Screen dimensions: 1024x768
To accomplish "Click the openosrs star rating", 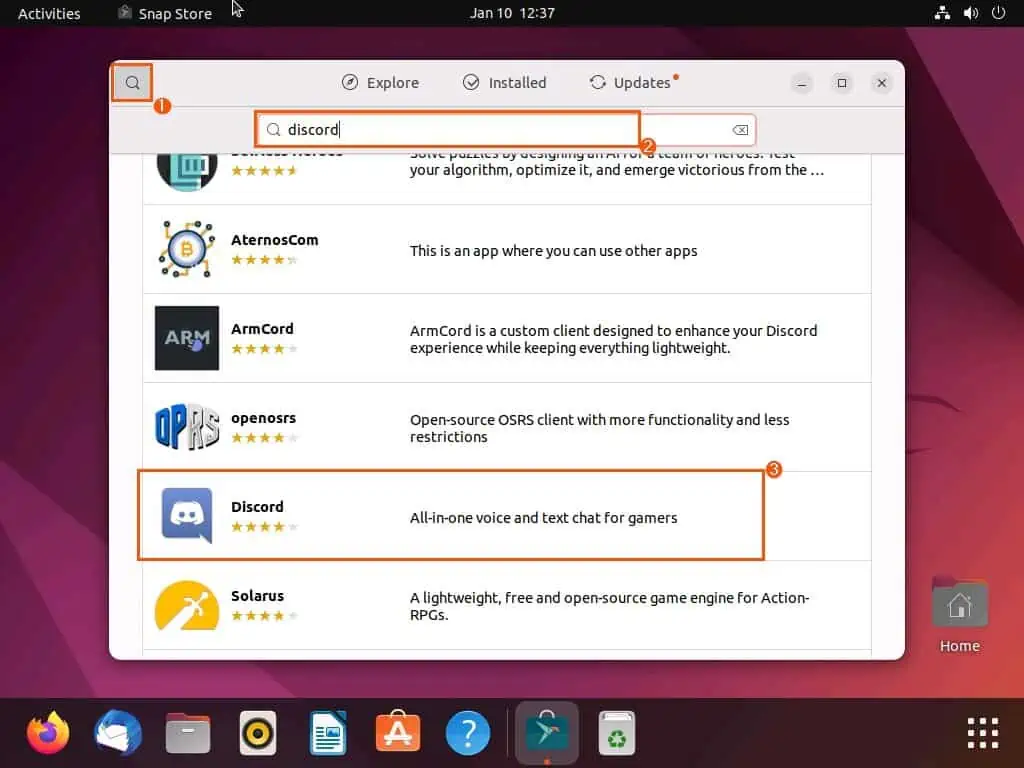I will point(264,438).
